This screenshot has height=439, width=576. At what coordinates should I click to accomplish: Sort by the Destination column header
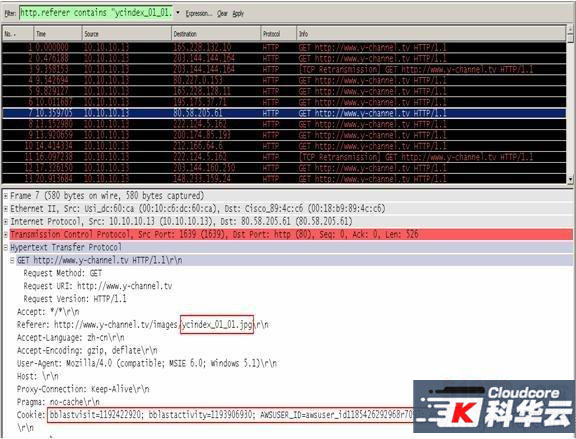coord(216,34)
